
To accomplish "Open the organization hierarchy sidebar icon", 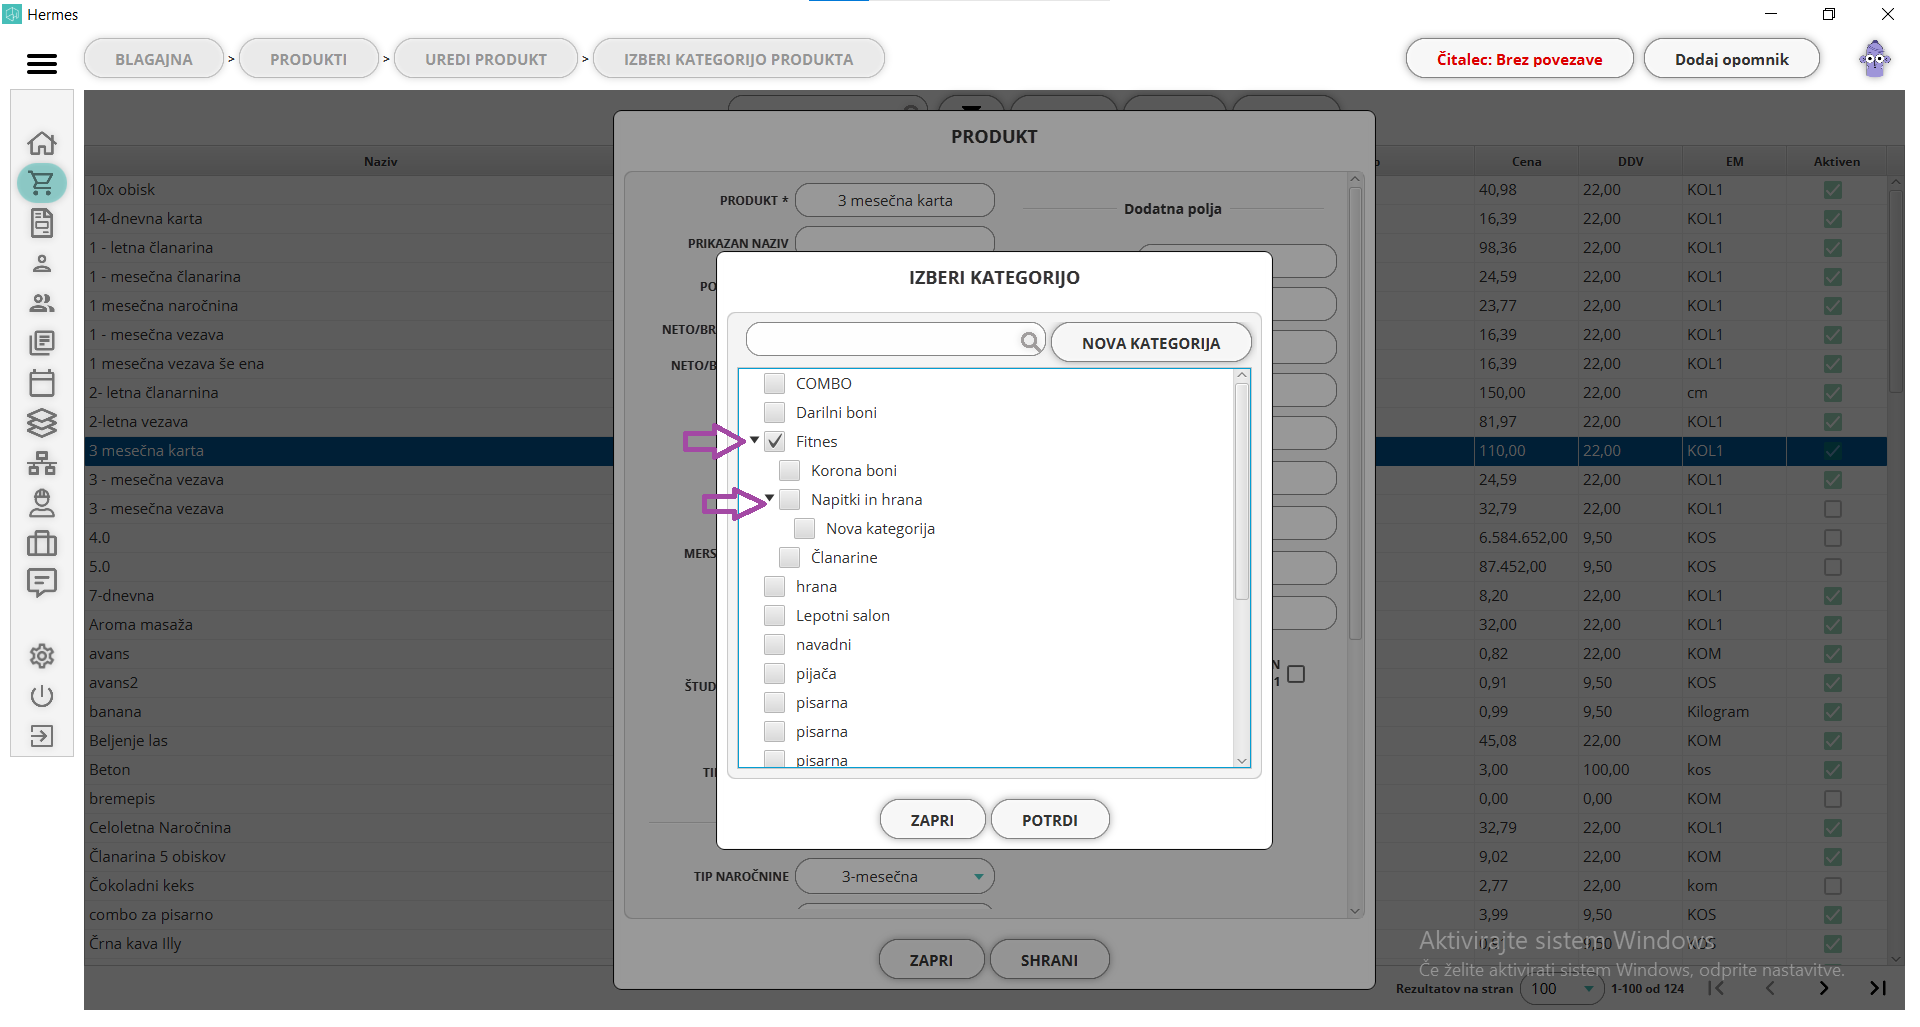I will (42, 463).
